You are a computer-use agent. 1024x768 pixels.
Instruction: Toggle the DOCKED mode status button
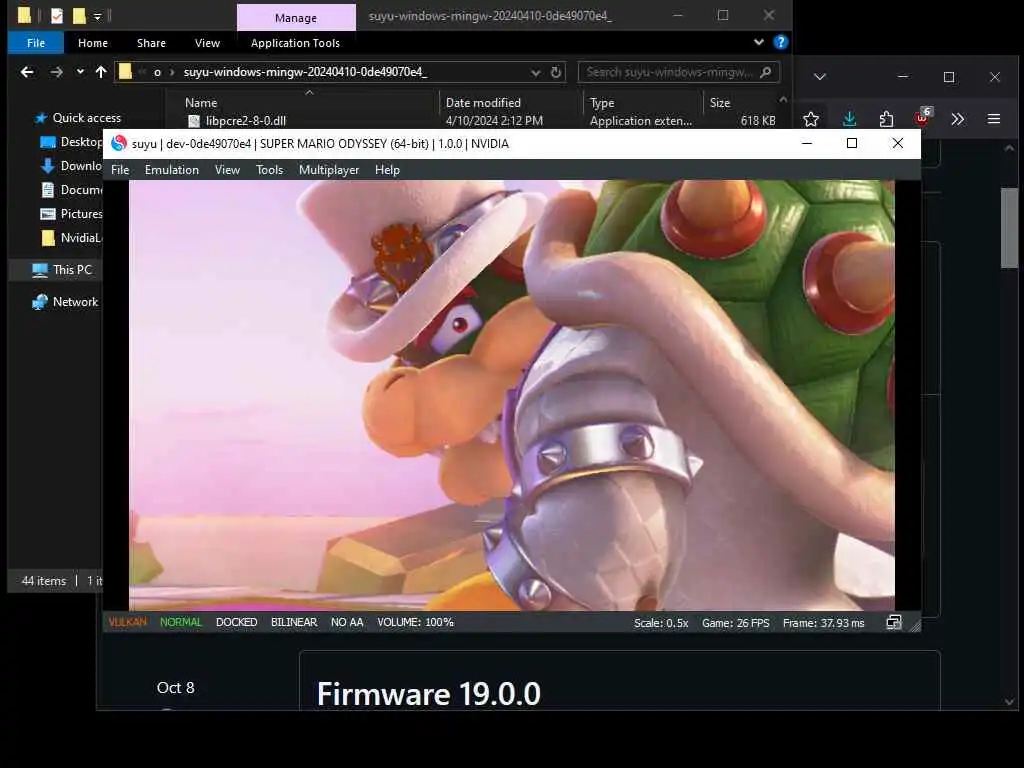(236, 622)
